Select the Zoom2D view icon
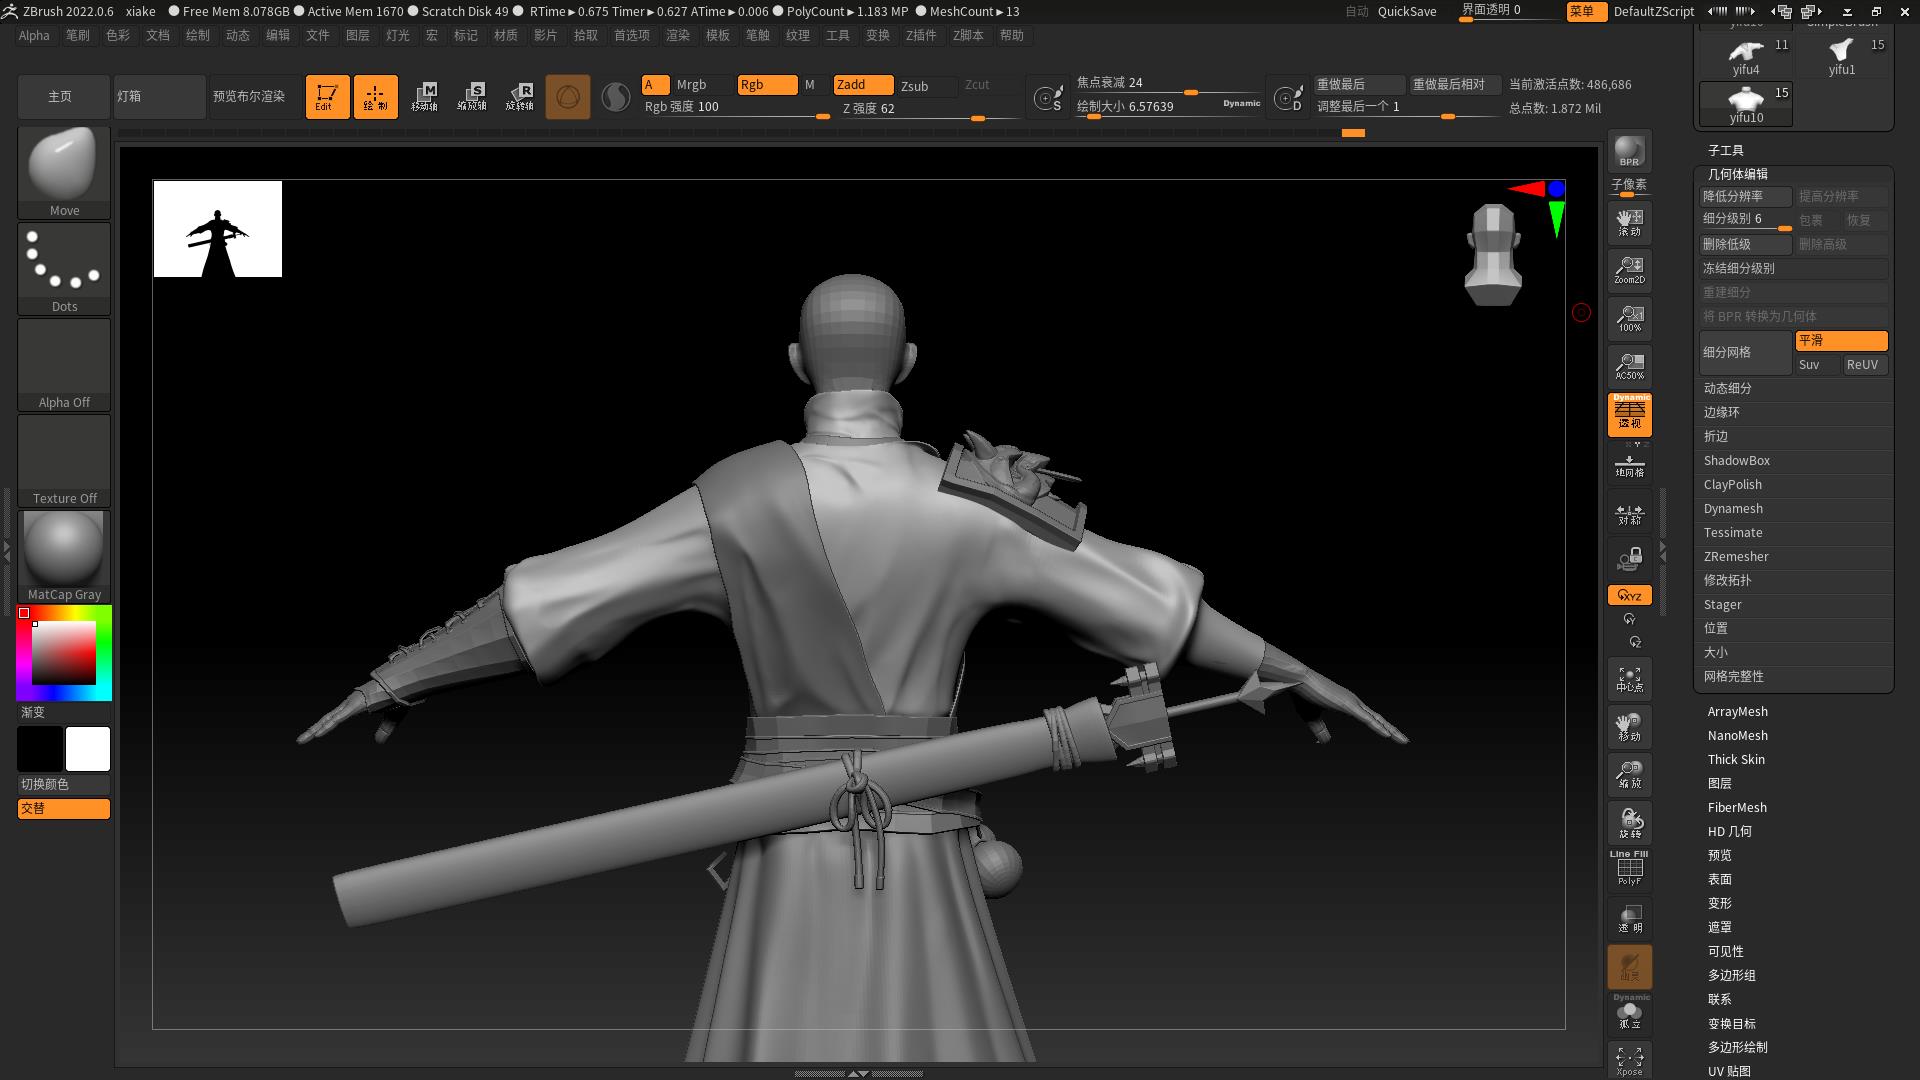Screen dimensions: 1920x1080 tap(1629, 269)
